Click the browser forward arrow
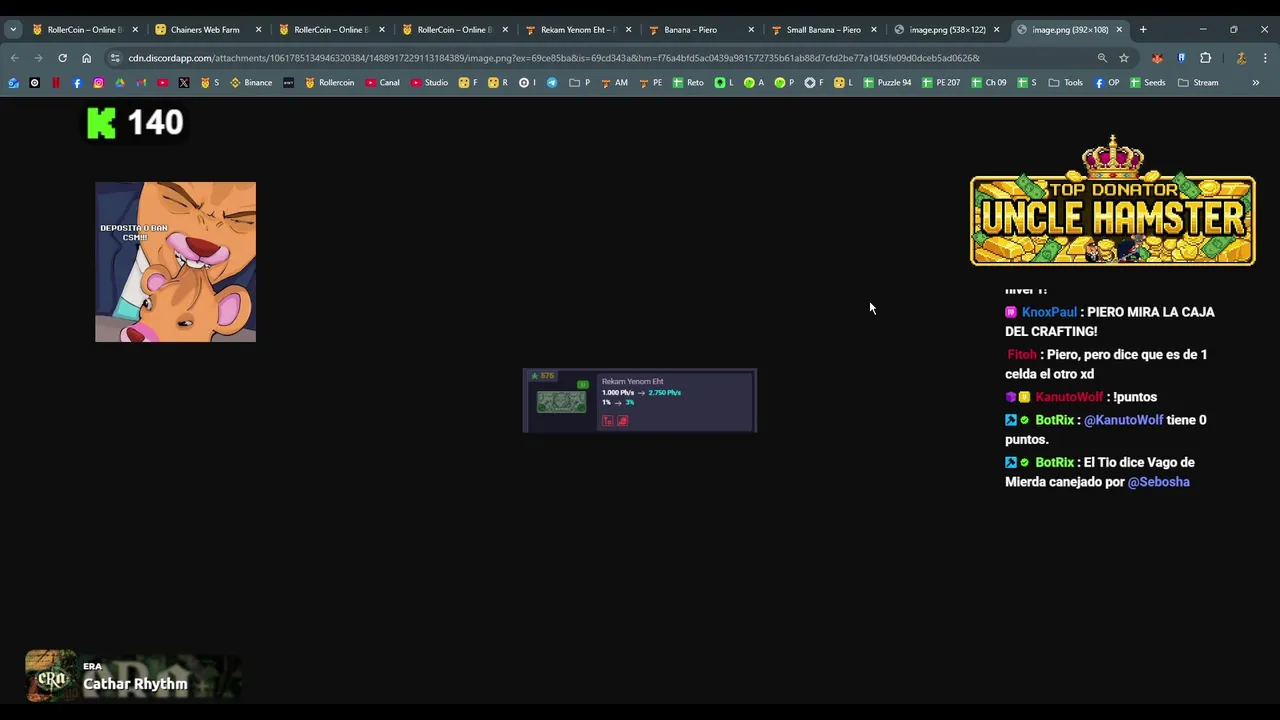The image size is (1280, 720). click(38, 58)
